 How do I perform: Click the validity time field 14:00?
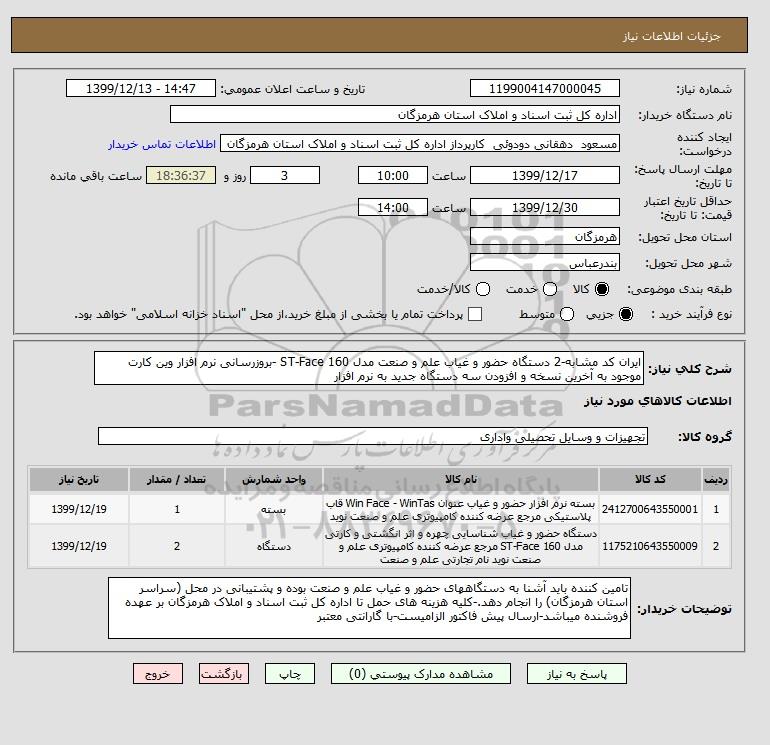[393, 207]
